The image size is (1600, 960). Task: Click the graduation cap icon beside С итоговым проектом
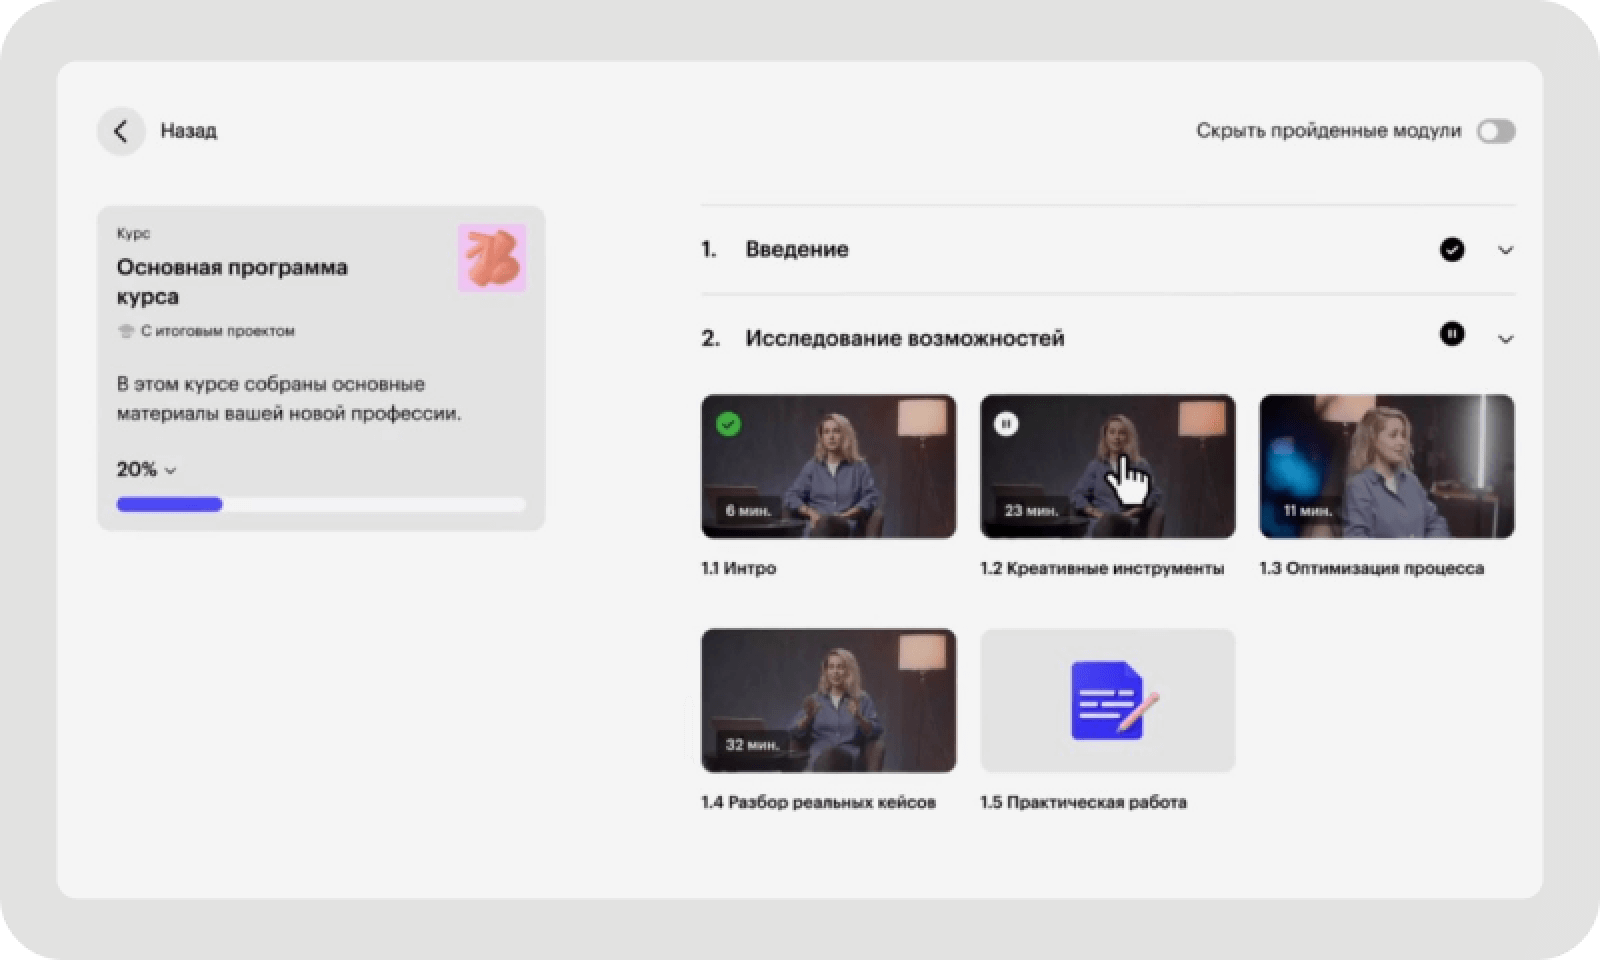point(126,331)
